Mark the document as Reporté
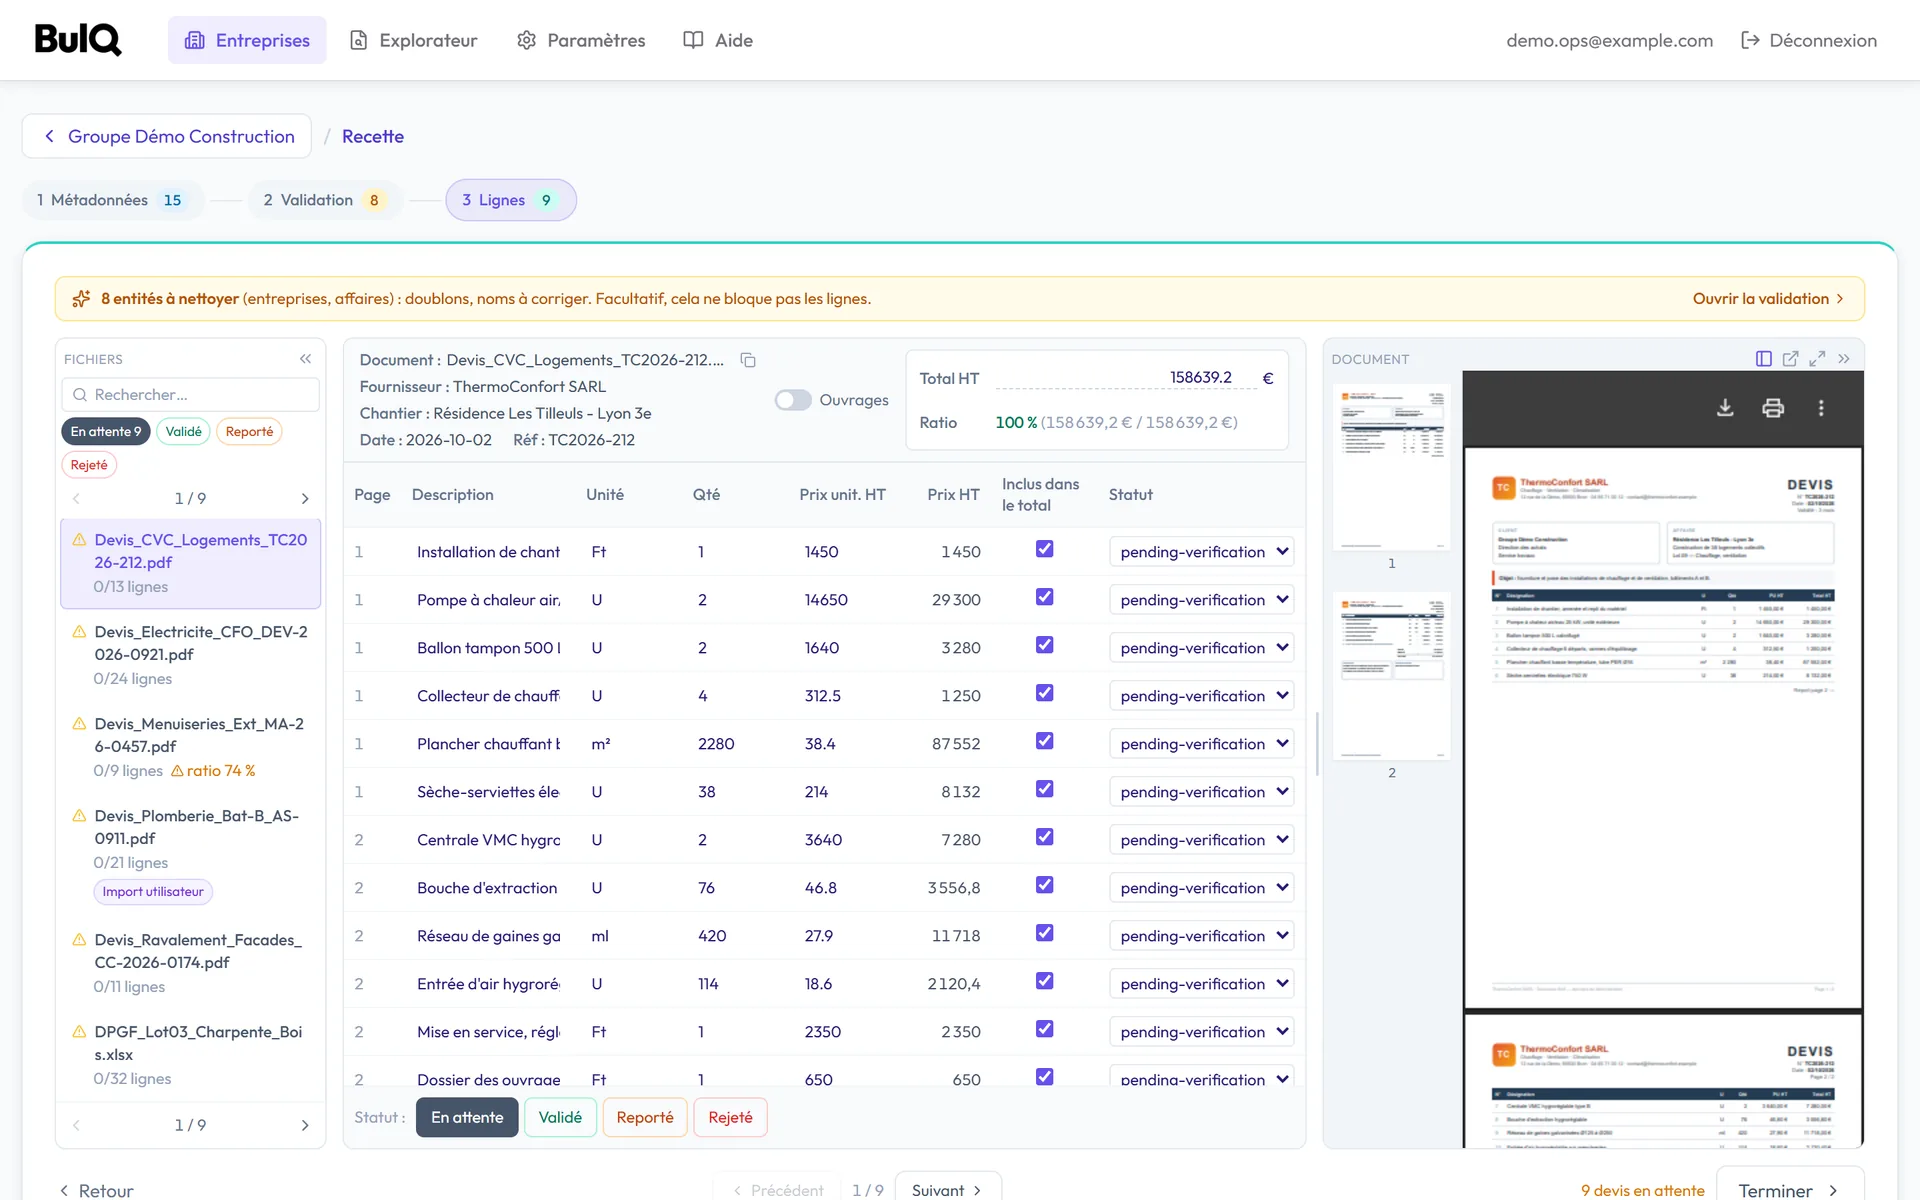Image resolution: width=1920 pixels, height=1200 pixels. click(645, 1117)
